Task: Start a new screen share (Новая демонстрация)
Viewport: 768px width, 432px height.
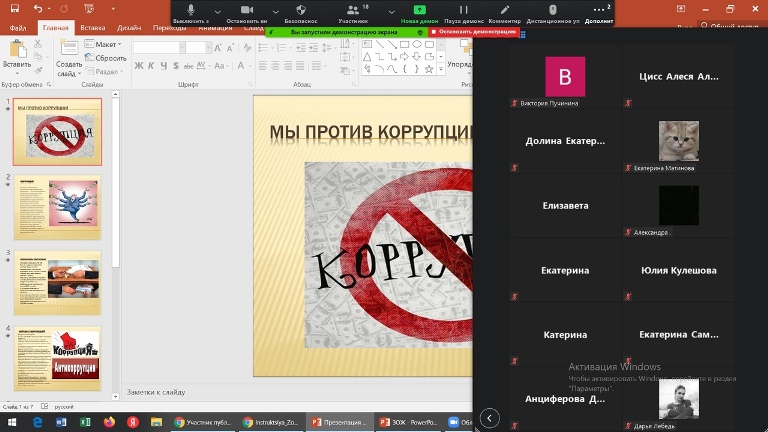Action: click(x=419, y=11)
